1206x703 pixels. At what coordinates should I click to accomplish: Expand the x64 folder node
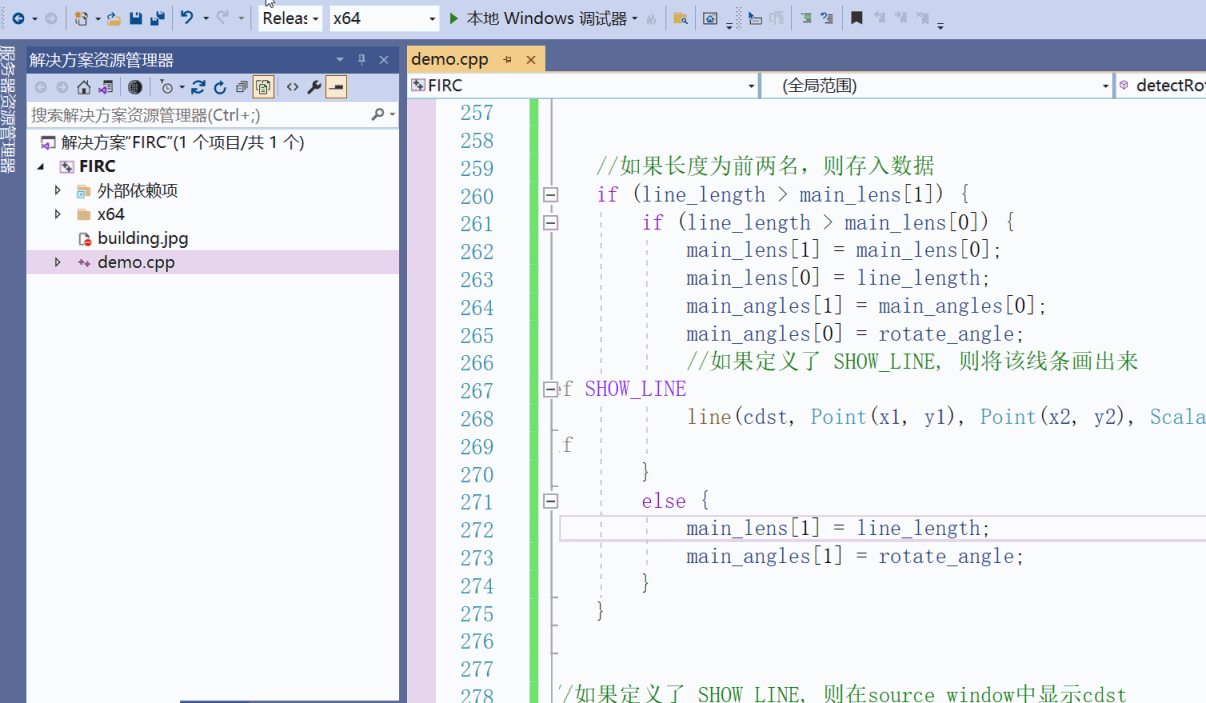tap(58, 214)
